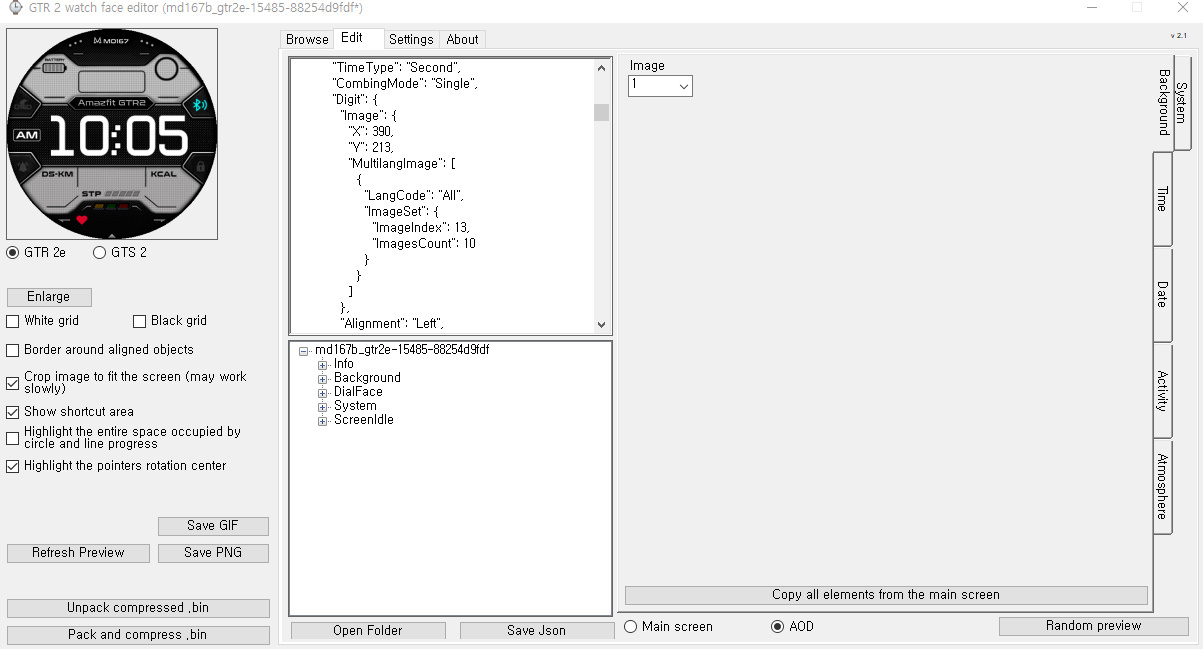Click the "ImagesCount": 10 JSON line
This screenshot has width=1203, height=649.
[x=424, y=244]
